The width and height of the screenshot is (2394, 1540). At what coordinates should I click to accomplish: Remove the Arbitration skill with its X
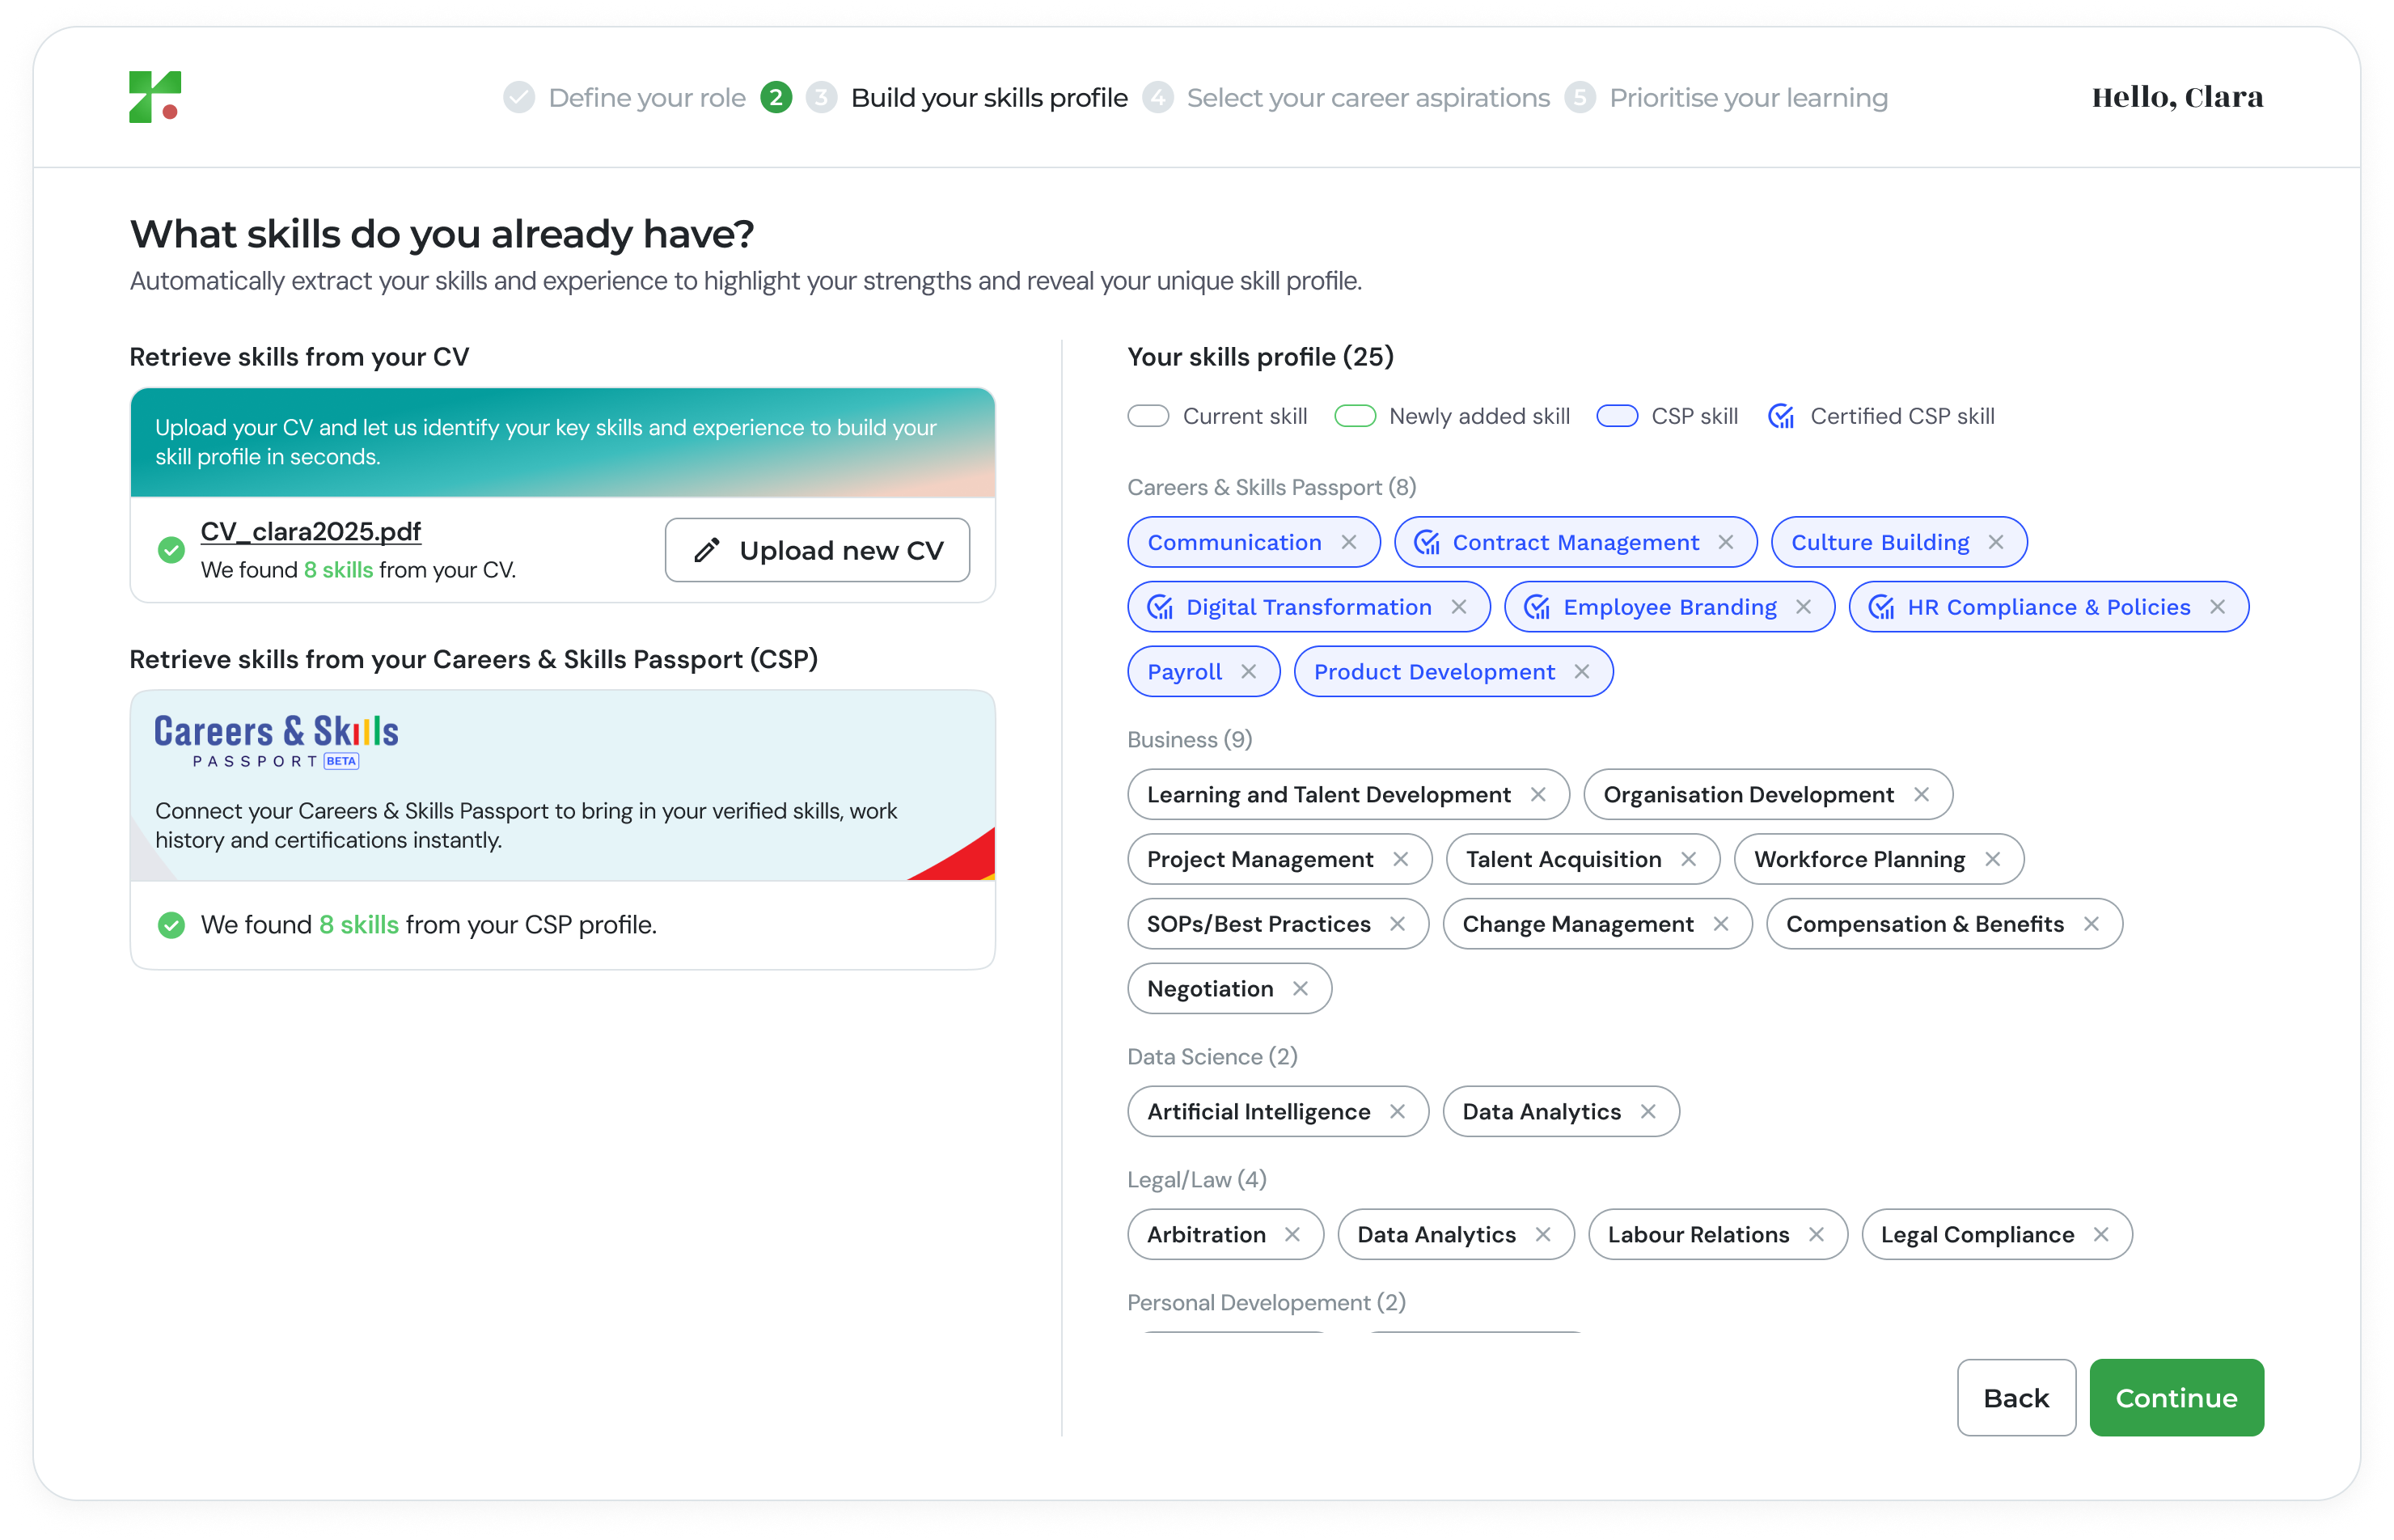click(1293, 1235)
